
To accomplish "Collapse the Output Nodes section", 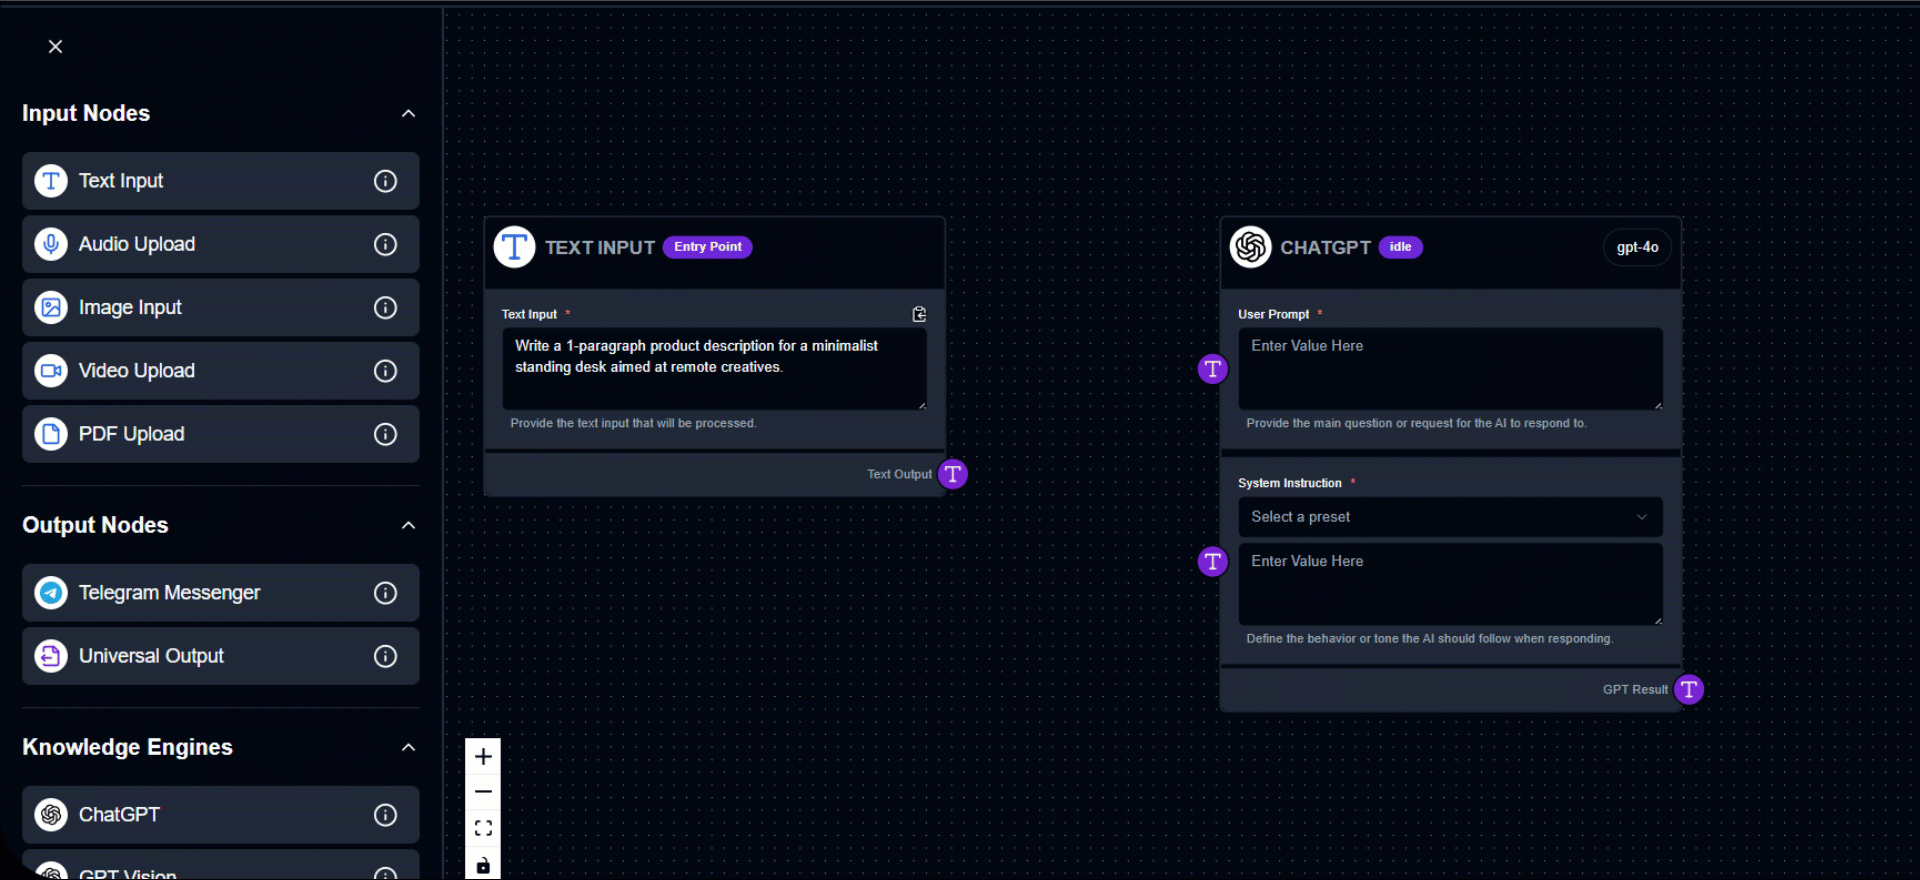I will coord(408,526).
